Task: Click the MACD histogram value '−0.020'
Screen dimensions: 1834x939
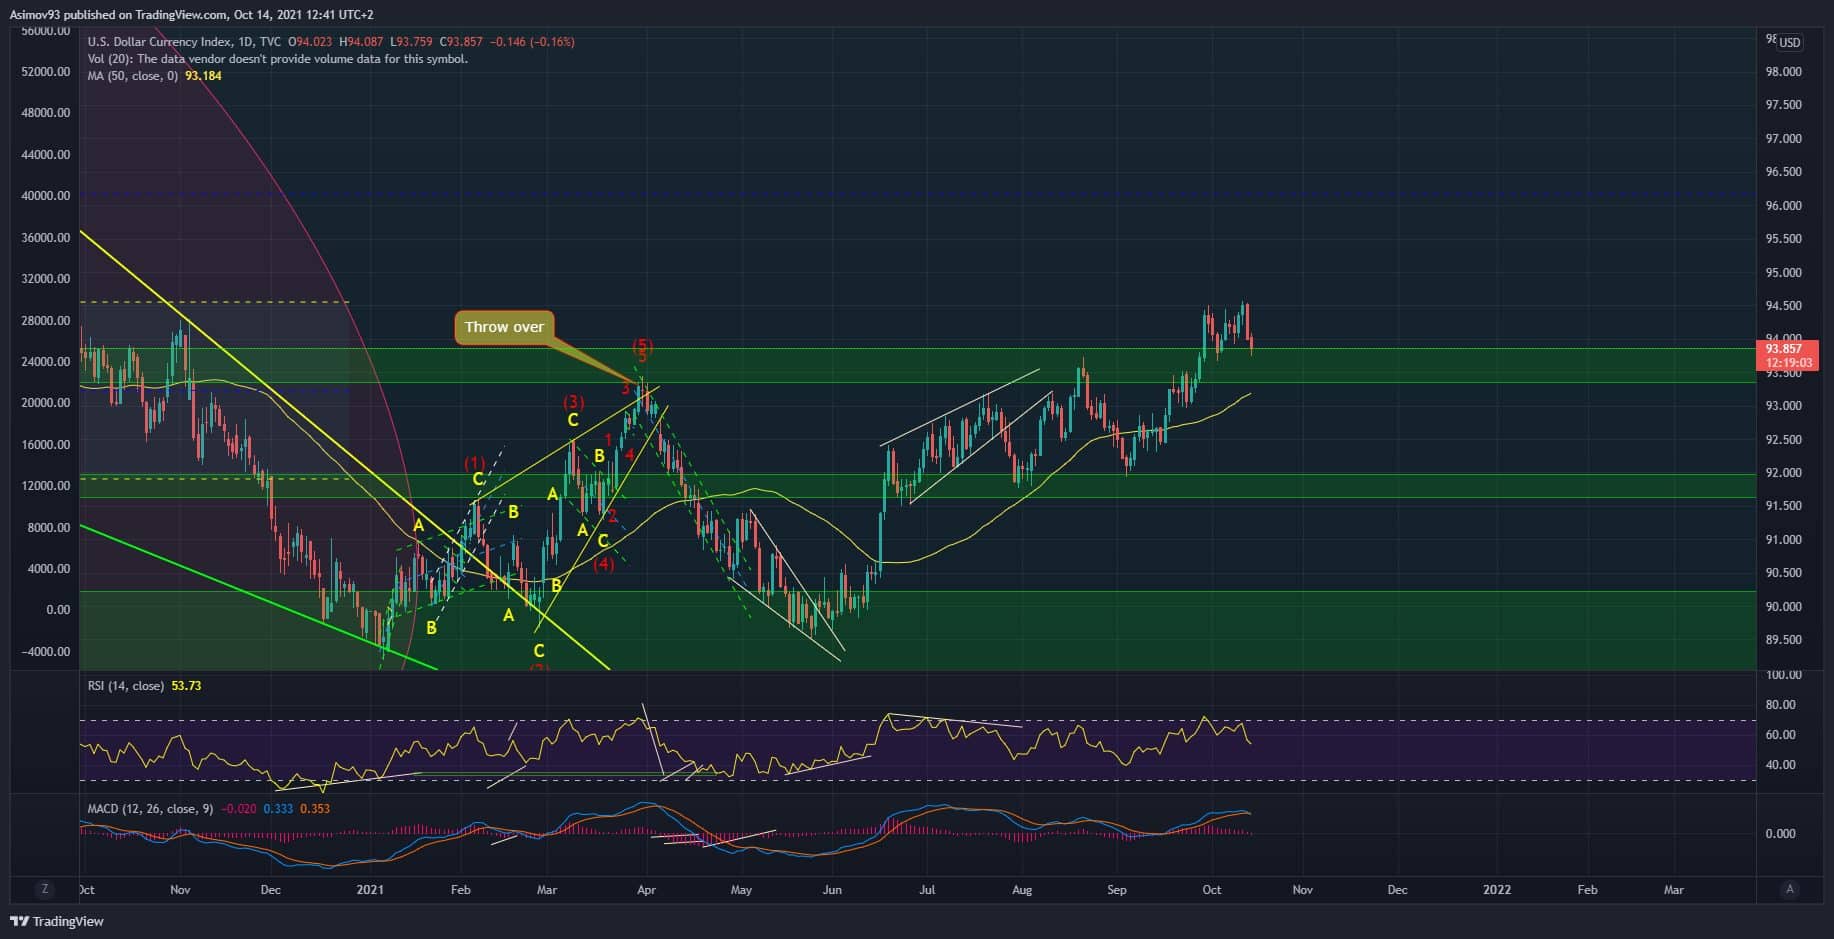Action: tap(238, 809)
